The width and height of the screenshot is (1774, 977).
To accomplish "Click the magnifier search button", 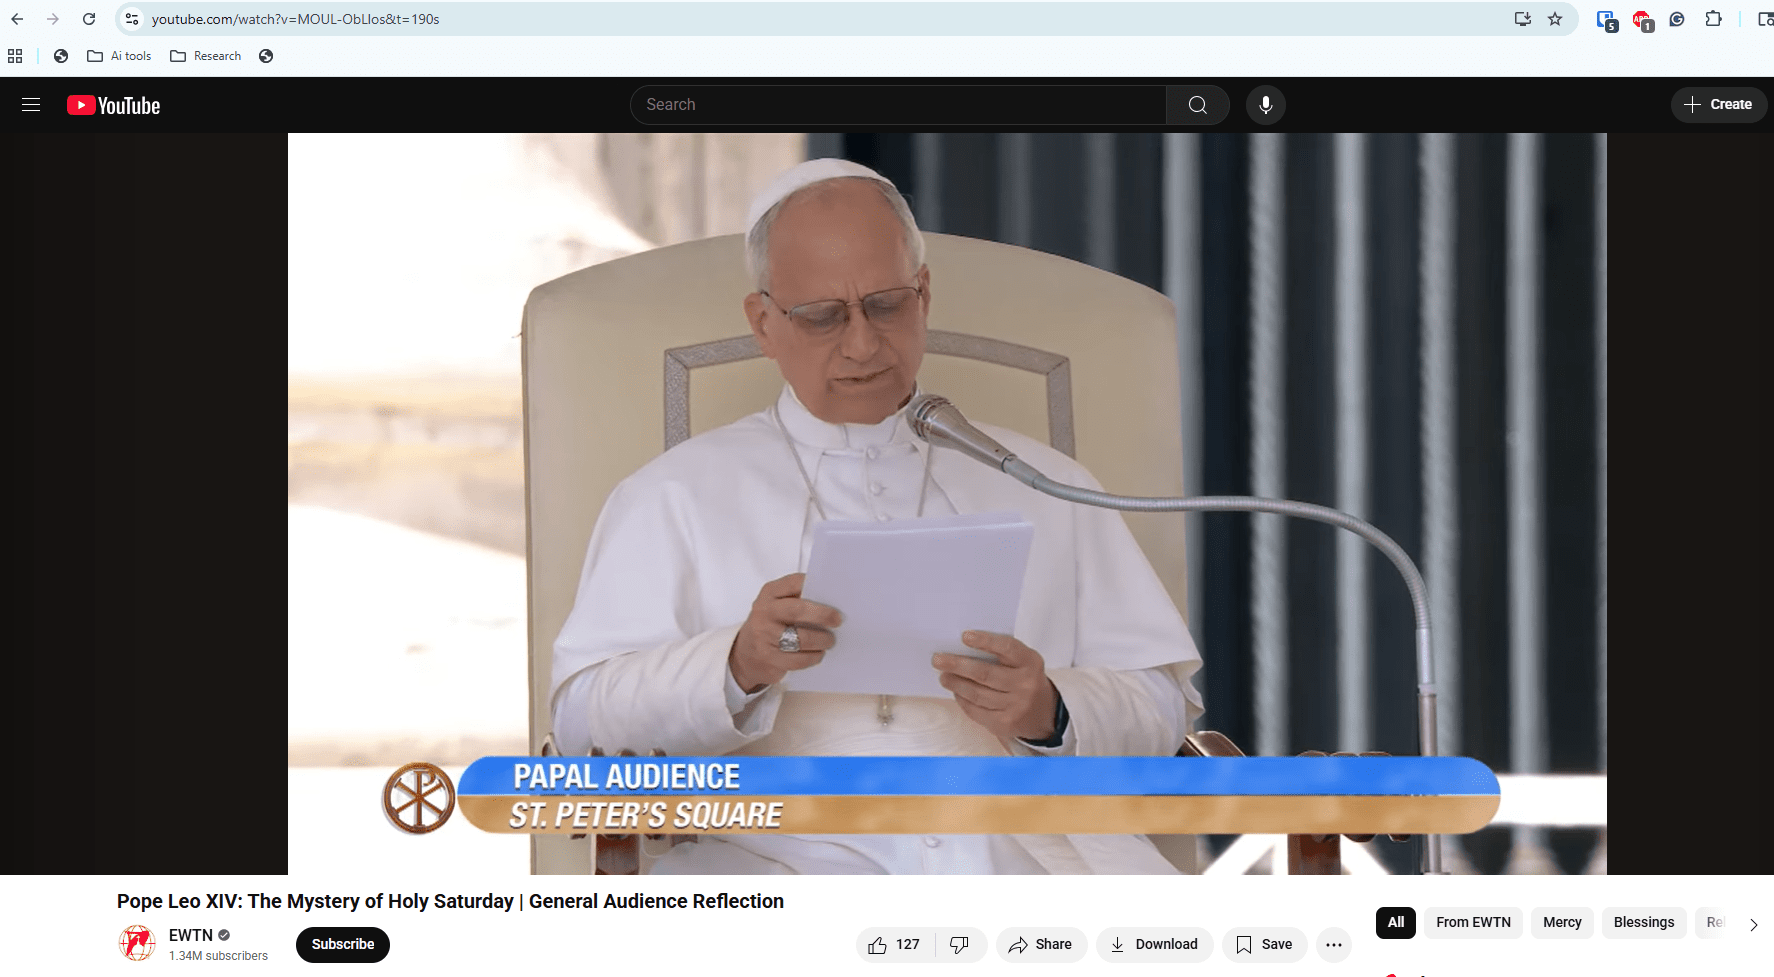I will (x=1197, y=105).
